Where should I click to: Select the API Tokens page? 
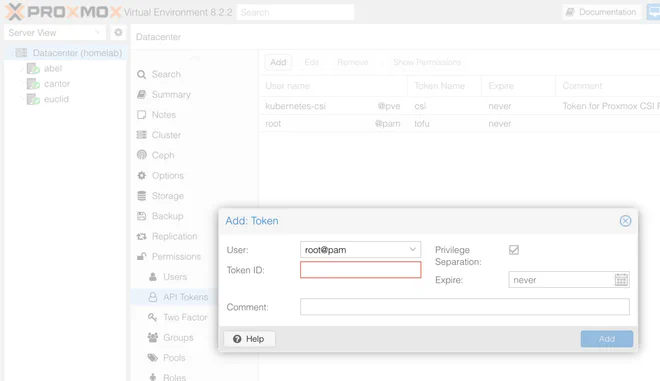185,297
